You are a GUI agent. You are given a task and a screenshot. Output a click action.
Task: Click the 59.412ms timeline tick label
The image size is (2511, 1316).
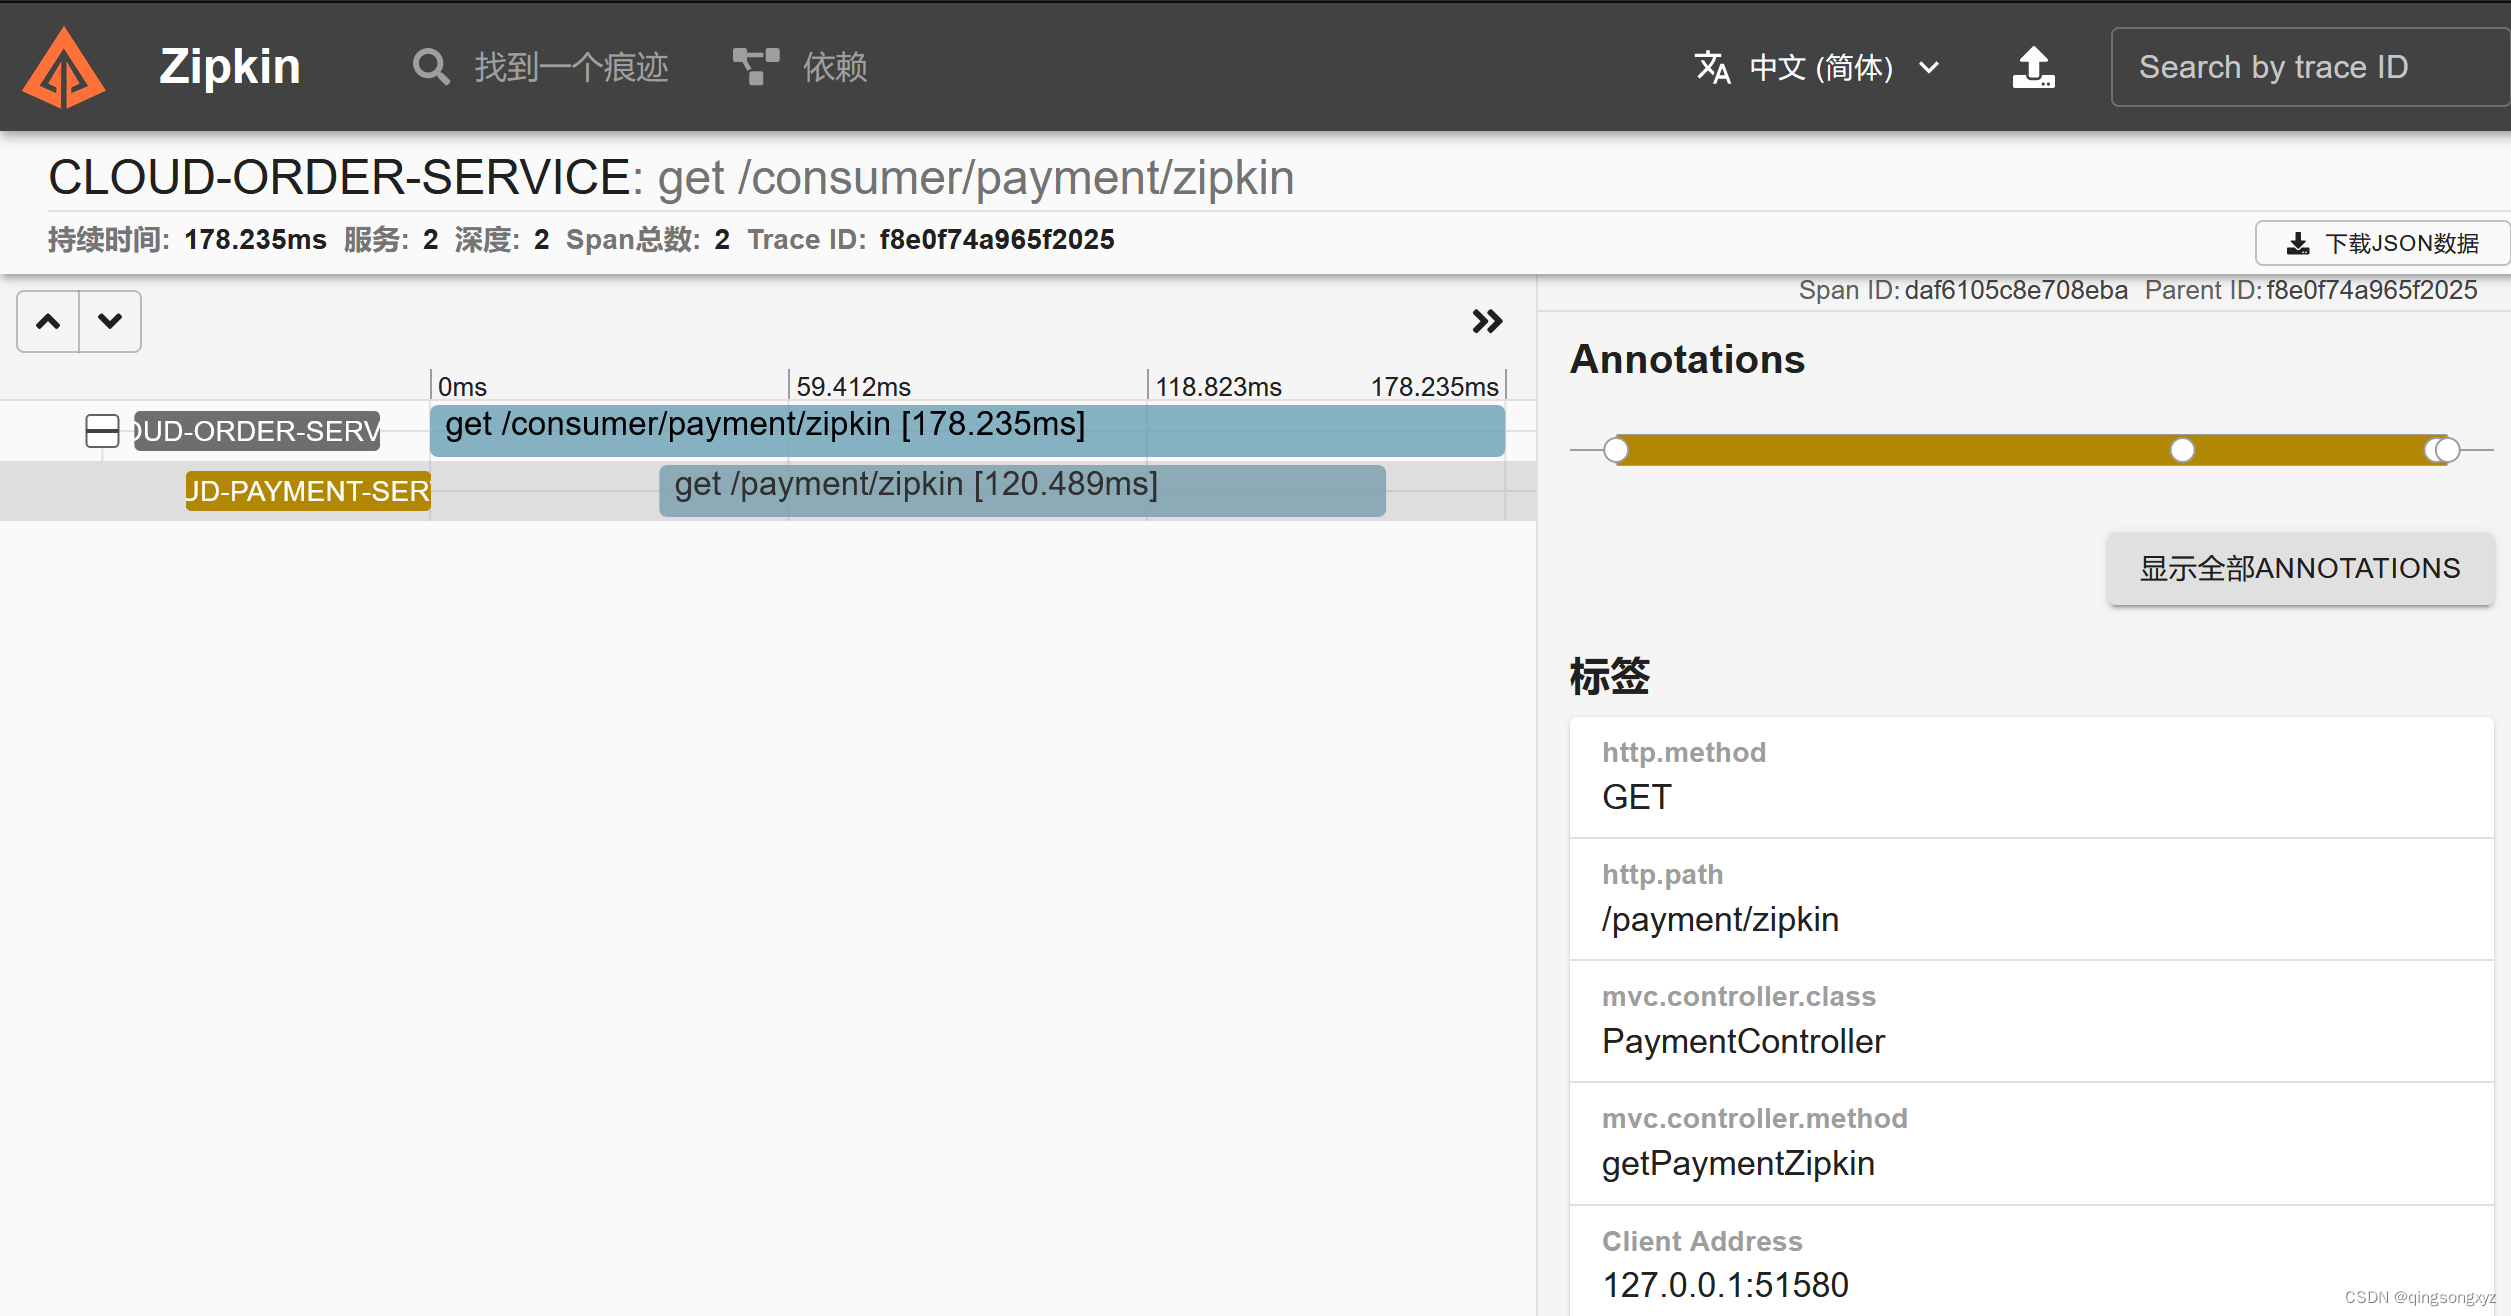coord(853,387)
